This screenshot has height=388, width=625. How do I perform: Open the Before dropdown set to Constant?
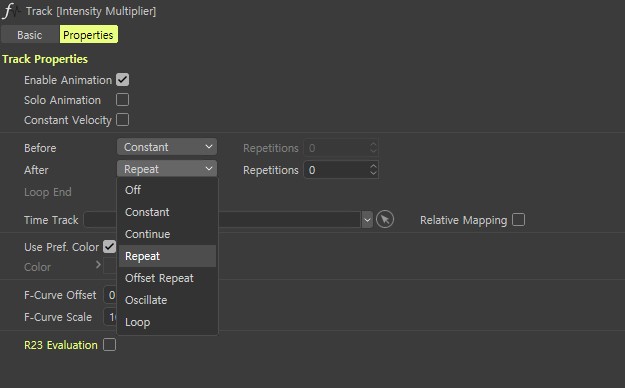[167, 147]
